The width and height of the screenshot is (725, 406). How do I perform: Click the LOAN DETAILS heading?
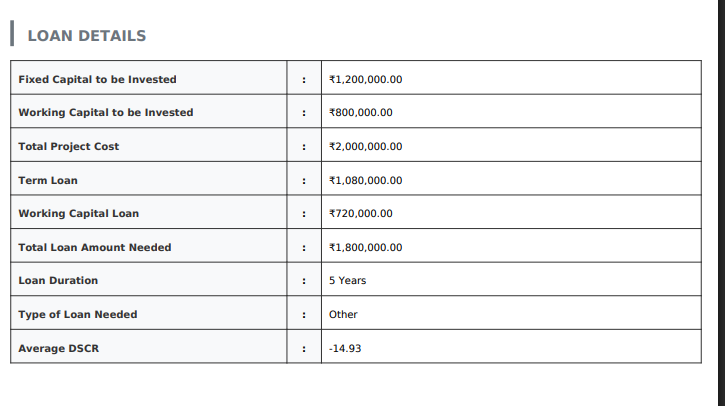(86, 36)
